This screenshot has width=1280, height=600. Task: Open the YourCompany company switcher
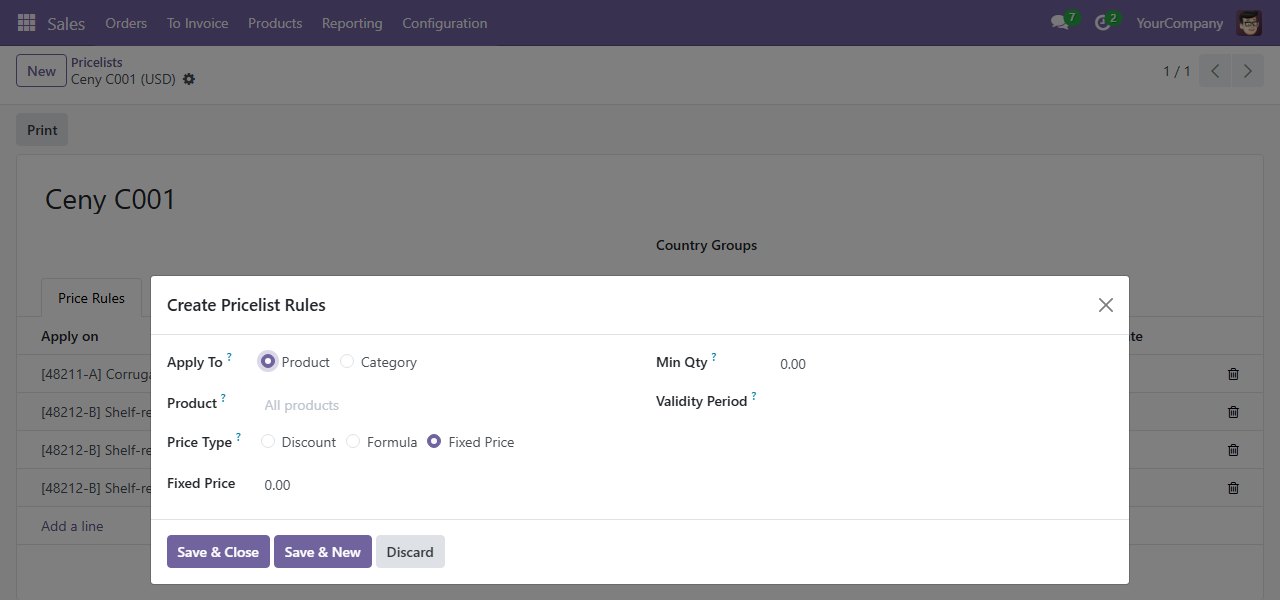1180,23
